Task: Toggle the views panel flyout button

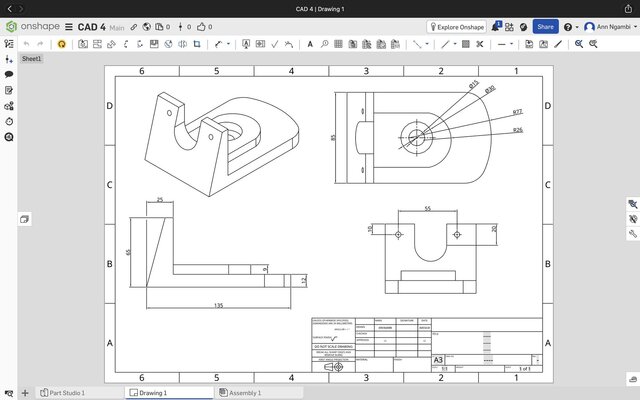Action: tap(24, 219)
